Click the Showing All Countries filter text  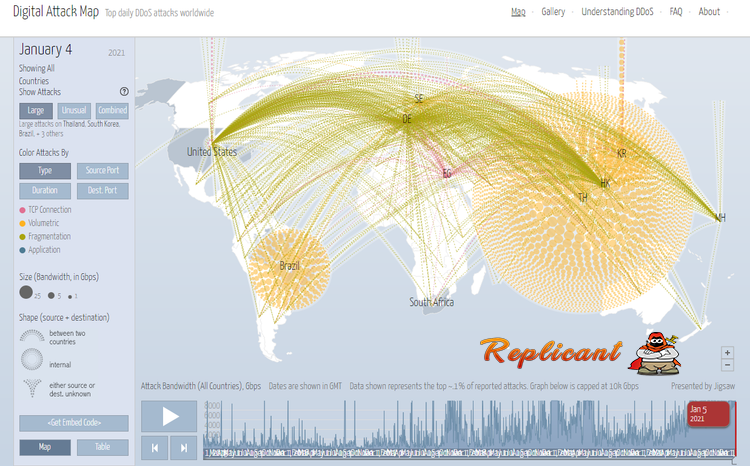click(36, 75)
